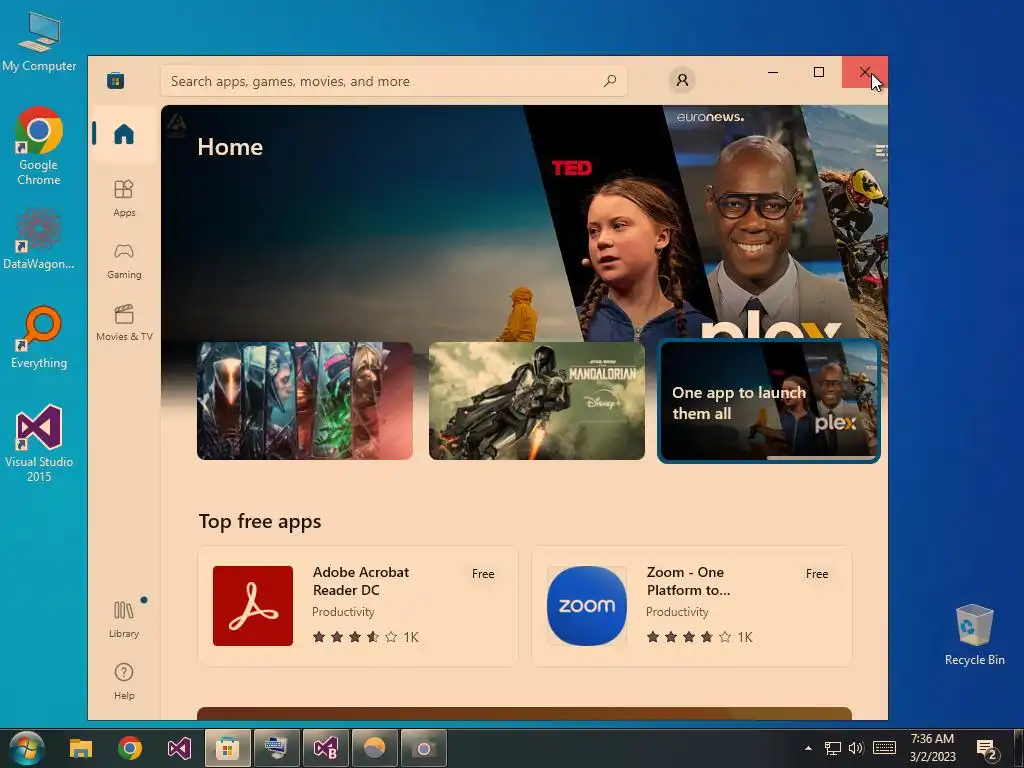Open The Mandalorian Disney+ featured thumbnail
Viewport: 1024px width, 768px height.
(x=537, y=400)
